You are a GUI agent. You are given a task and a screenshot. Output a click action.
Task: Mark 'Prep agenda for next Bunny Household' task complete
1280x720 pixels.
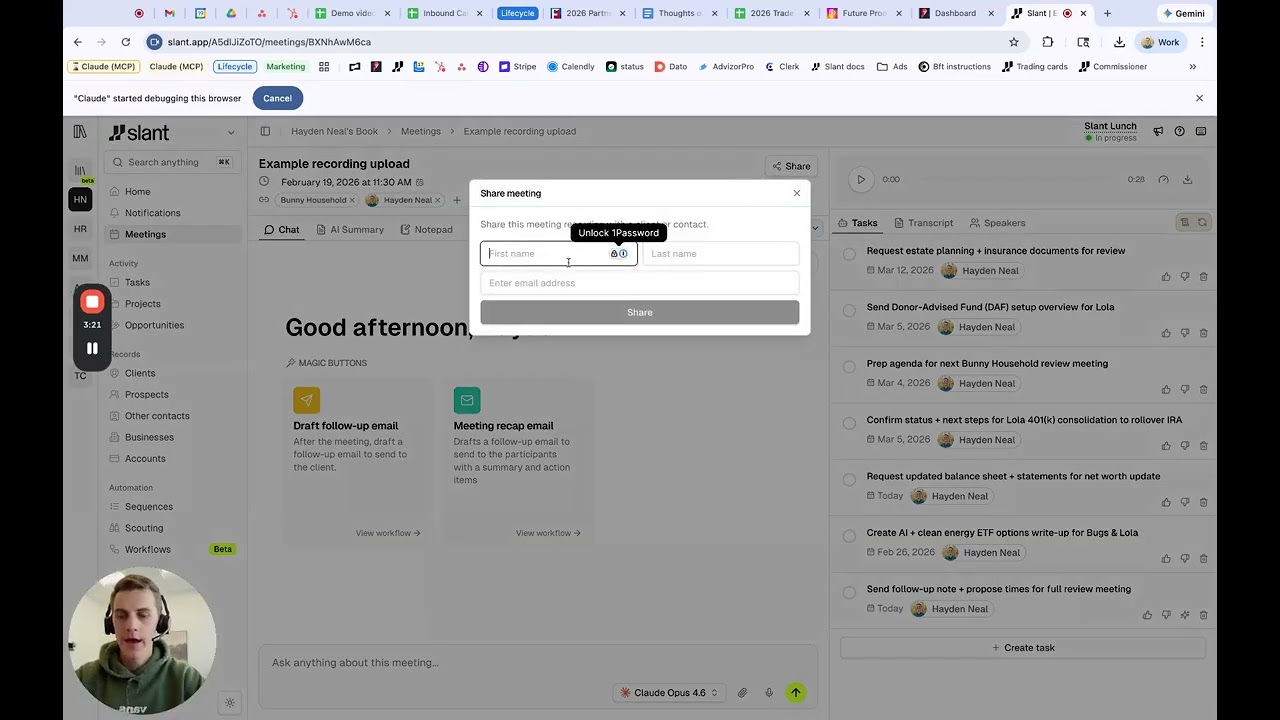point(849,366)
